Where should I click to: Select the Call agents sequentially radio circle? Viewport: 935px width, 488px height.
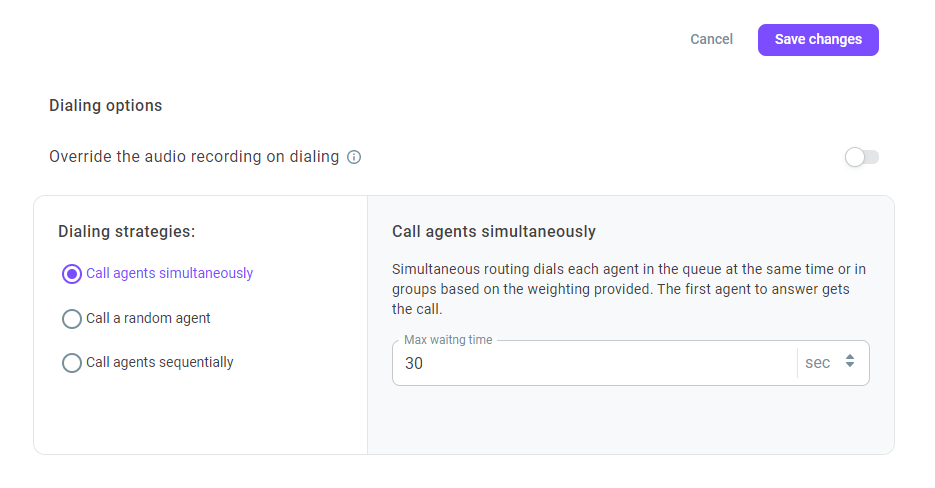click(x=72, y=363)
